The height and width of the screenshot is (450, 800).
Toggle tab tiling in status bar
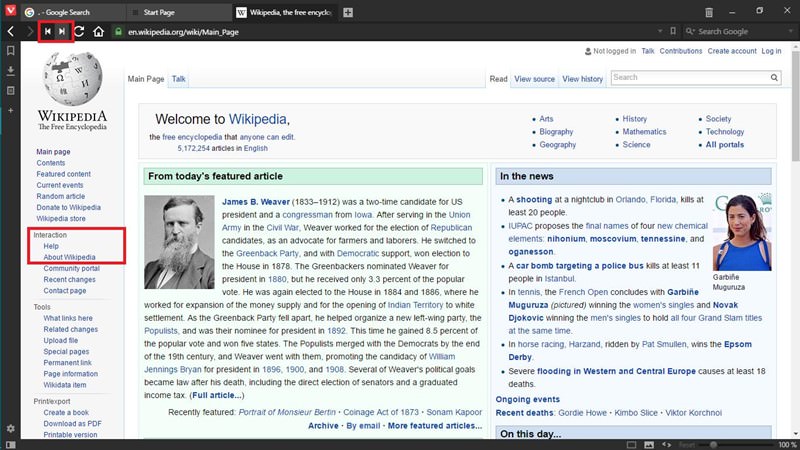point(631,445)
